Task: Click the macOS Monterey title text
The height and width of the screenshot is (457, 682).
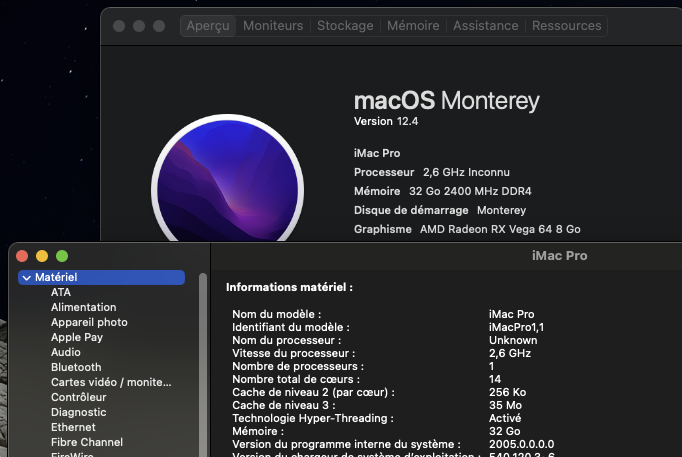Action: point(447,101)
